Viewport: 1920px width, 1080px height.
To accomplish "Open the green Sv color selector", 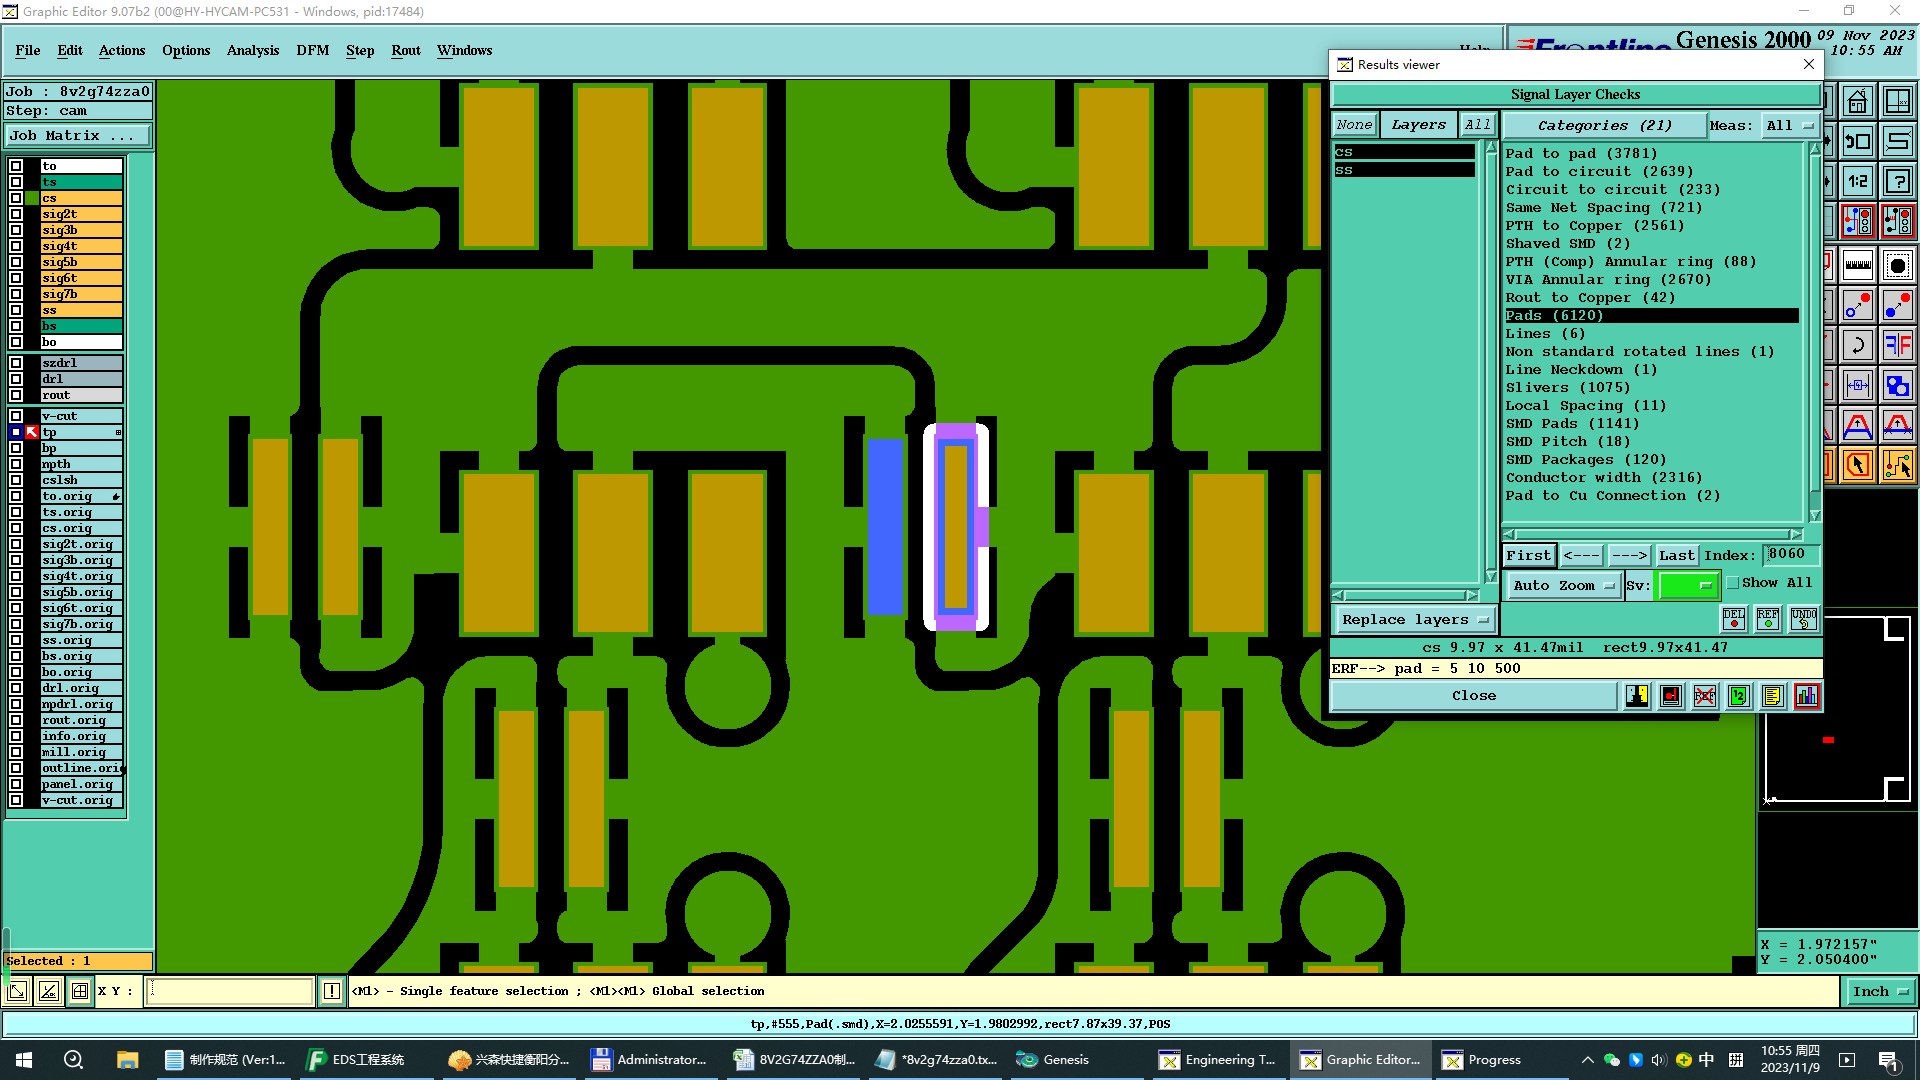I will [x=1687, y=586].
